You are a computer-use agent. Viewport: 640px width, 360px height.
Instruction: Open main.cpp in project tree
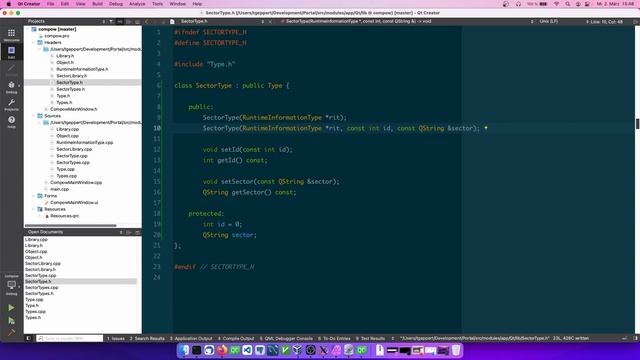59,189
